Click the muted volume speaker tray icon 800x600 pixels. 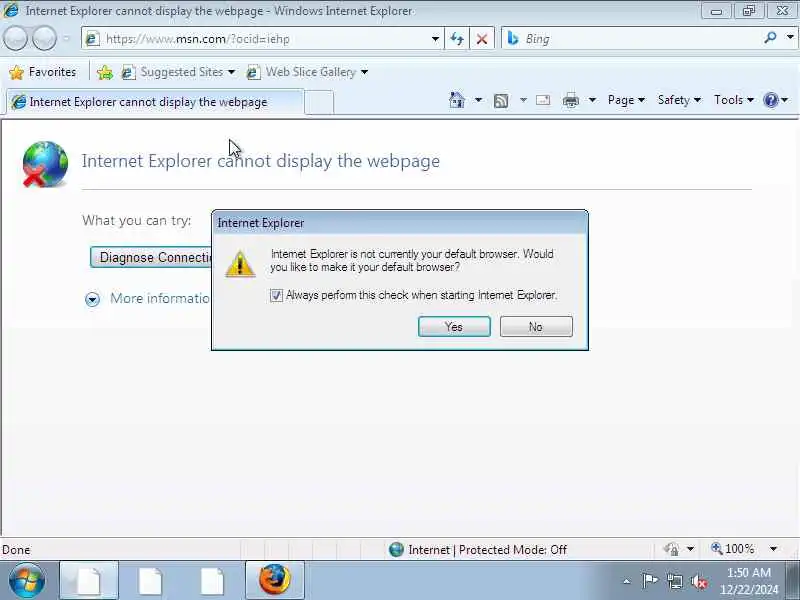click(x=699, y=581)
